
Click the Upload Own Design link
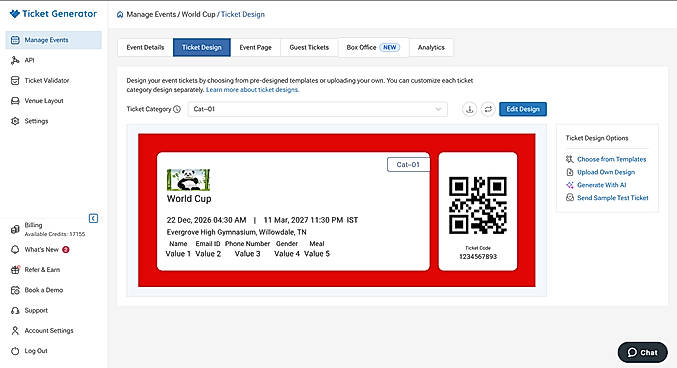pyautogui.click(x=606, y=172)
